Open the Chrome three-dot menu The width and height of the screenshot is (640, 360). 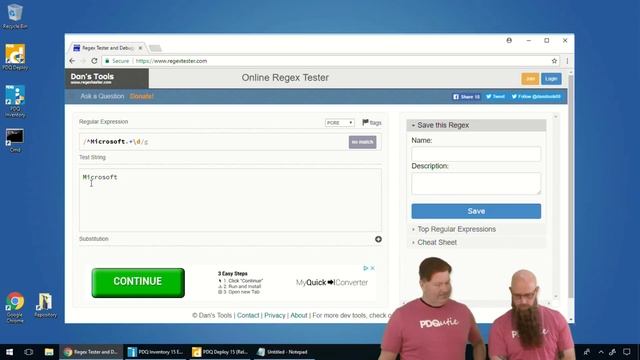tap(567, 61)
